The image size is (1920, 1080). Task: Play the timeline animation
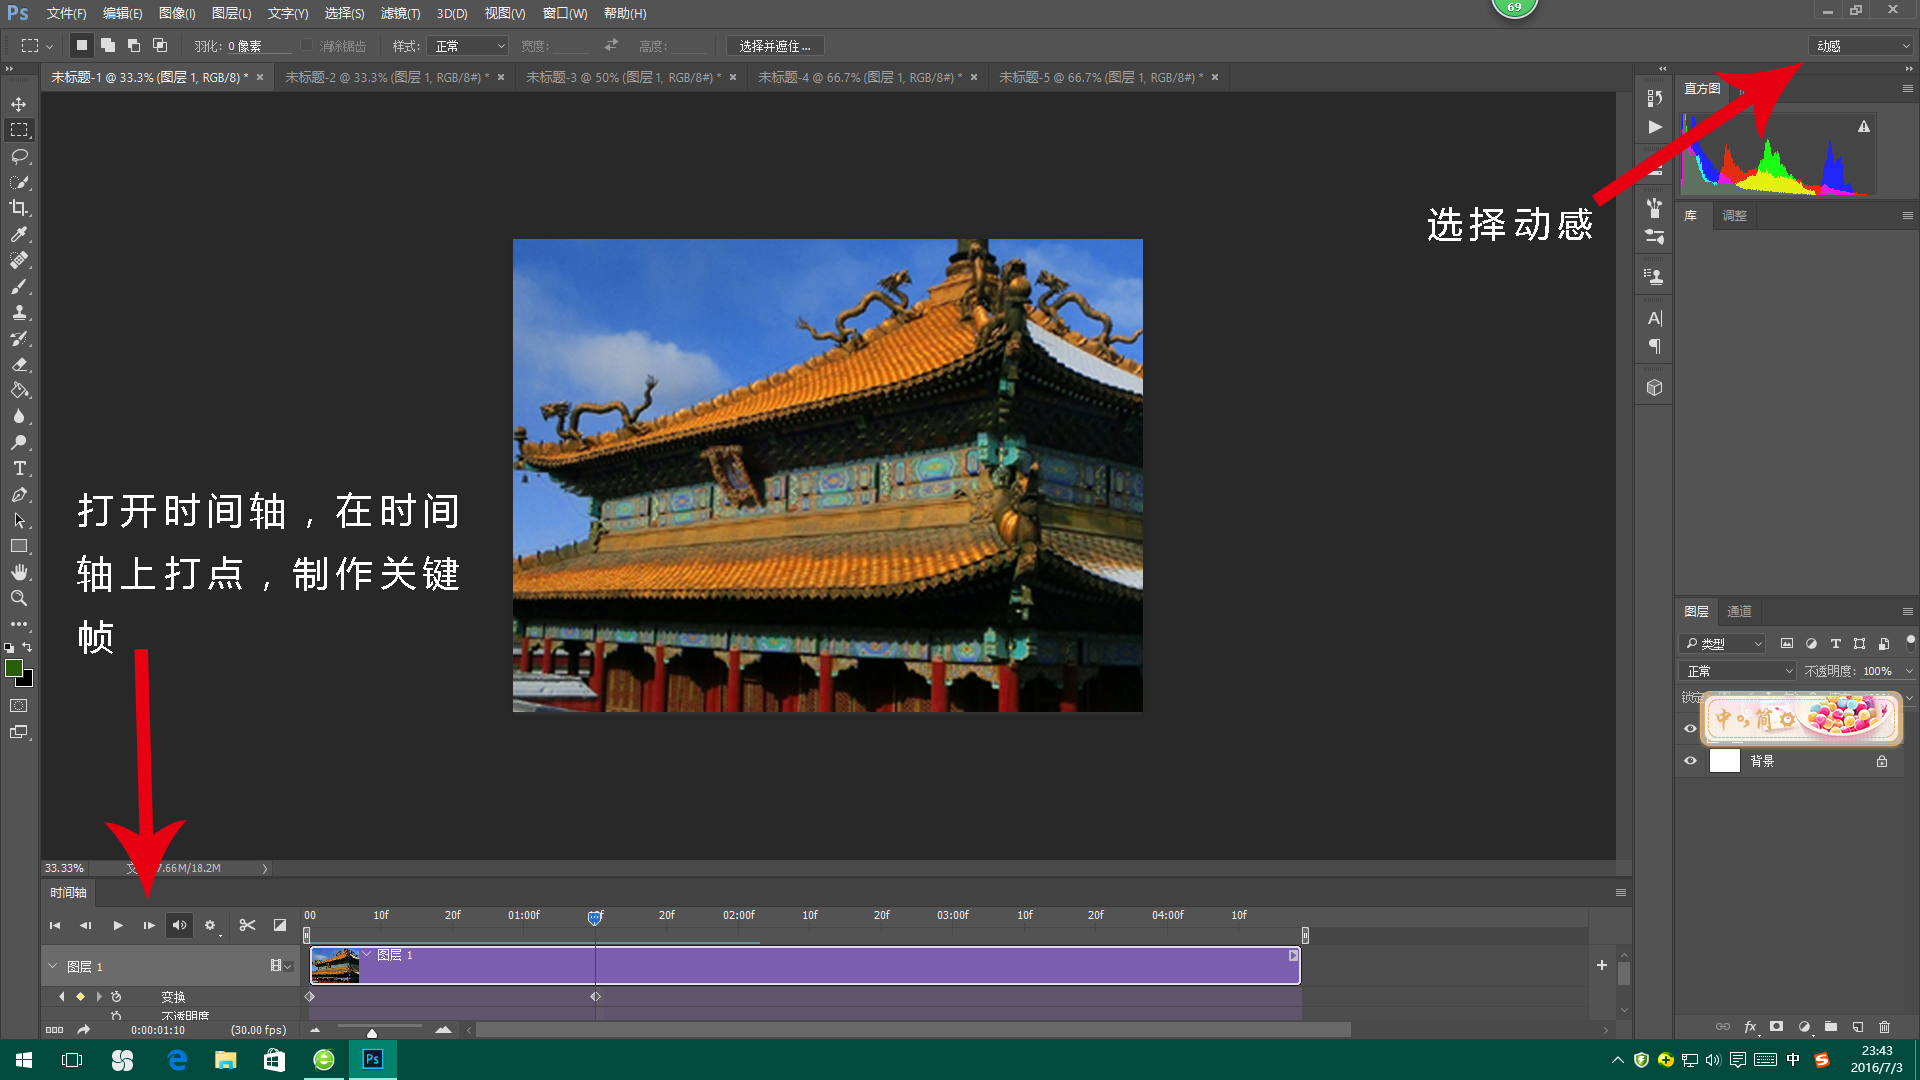[118, 925]
